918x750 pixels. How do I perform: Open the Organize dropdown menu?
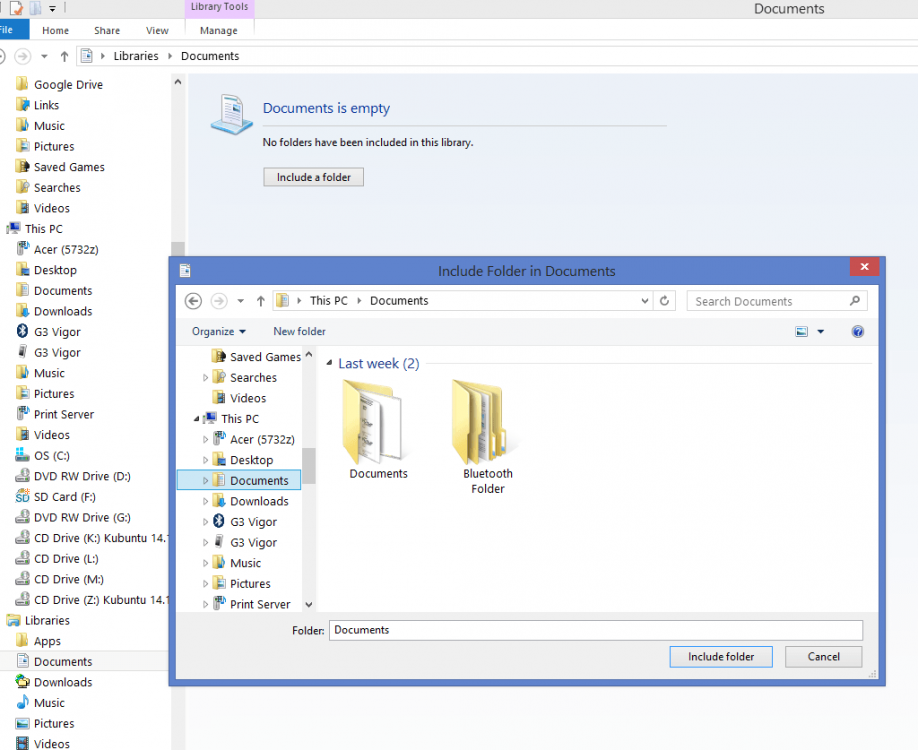pos(219,331)
